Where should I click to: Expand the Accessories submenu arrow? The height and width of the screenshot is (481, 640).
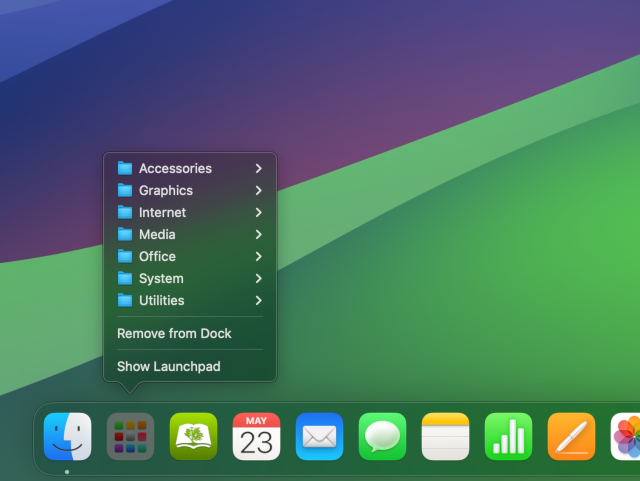point(258,168)
